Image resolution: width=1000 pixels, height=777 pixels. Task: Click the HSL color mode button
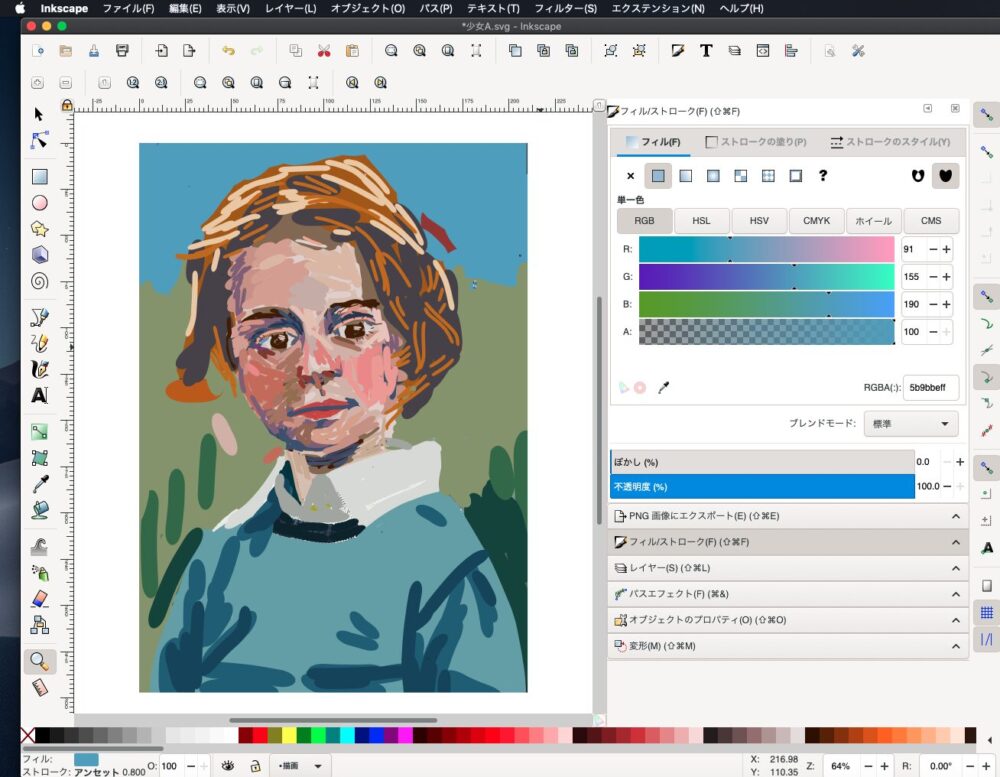point(701,221)
